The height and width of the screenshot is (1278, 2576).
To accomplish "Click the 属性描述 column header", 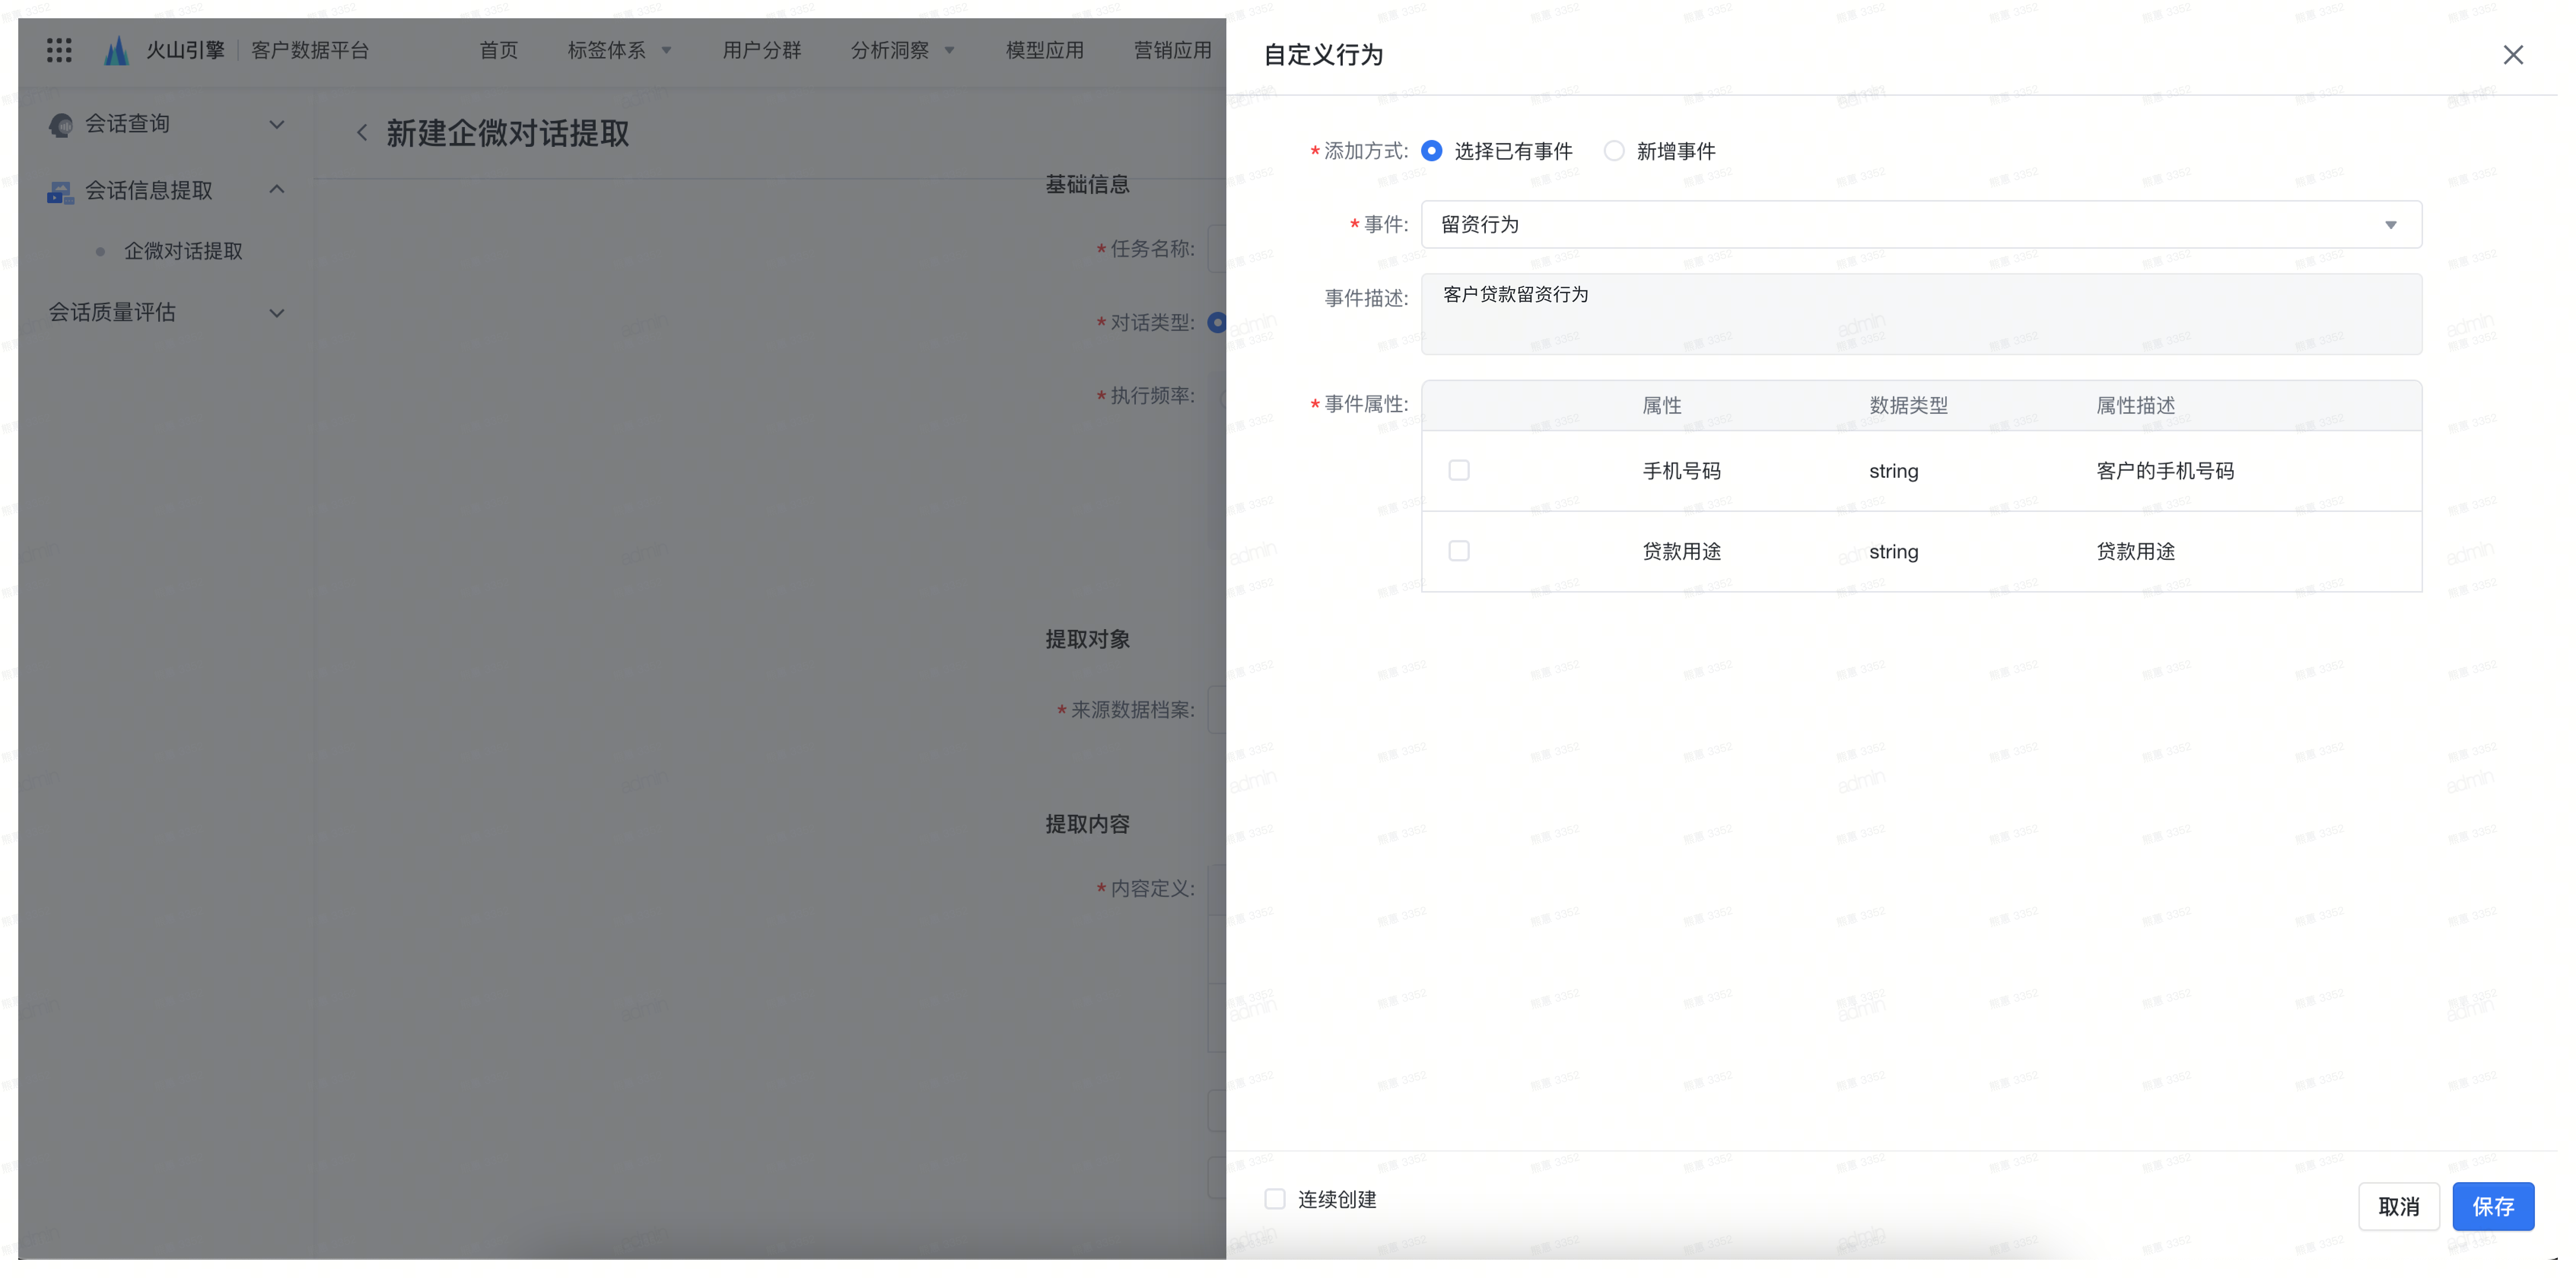I will point(2135,406).
